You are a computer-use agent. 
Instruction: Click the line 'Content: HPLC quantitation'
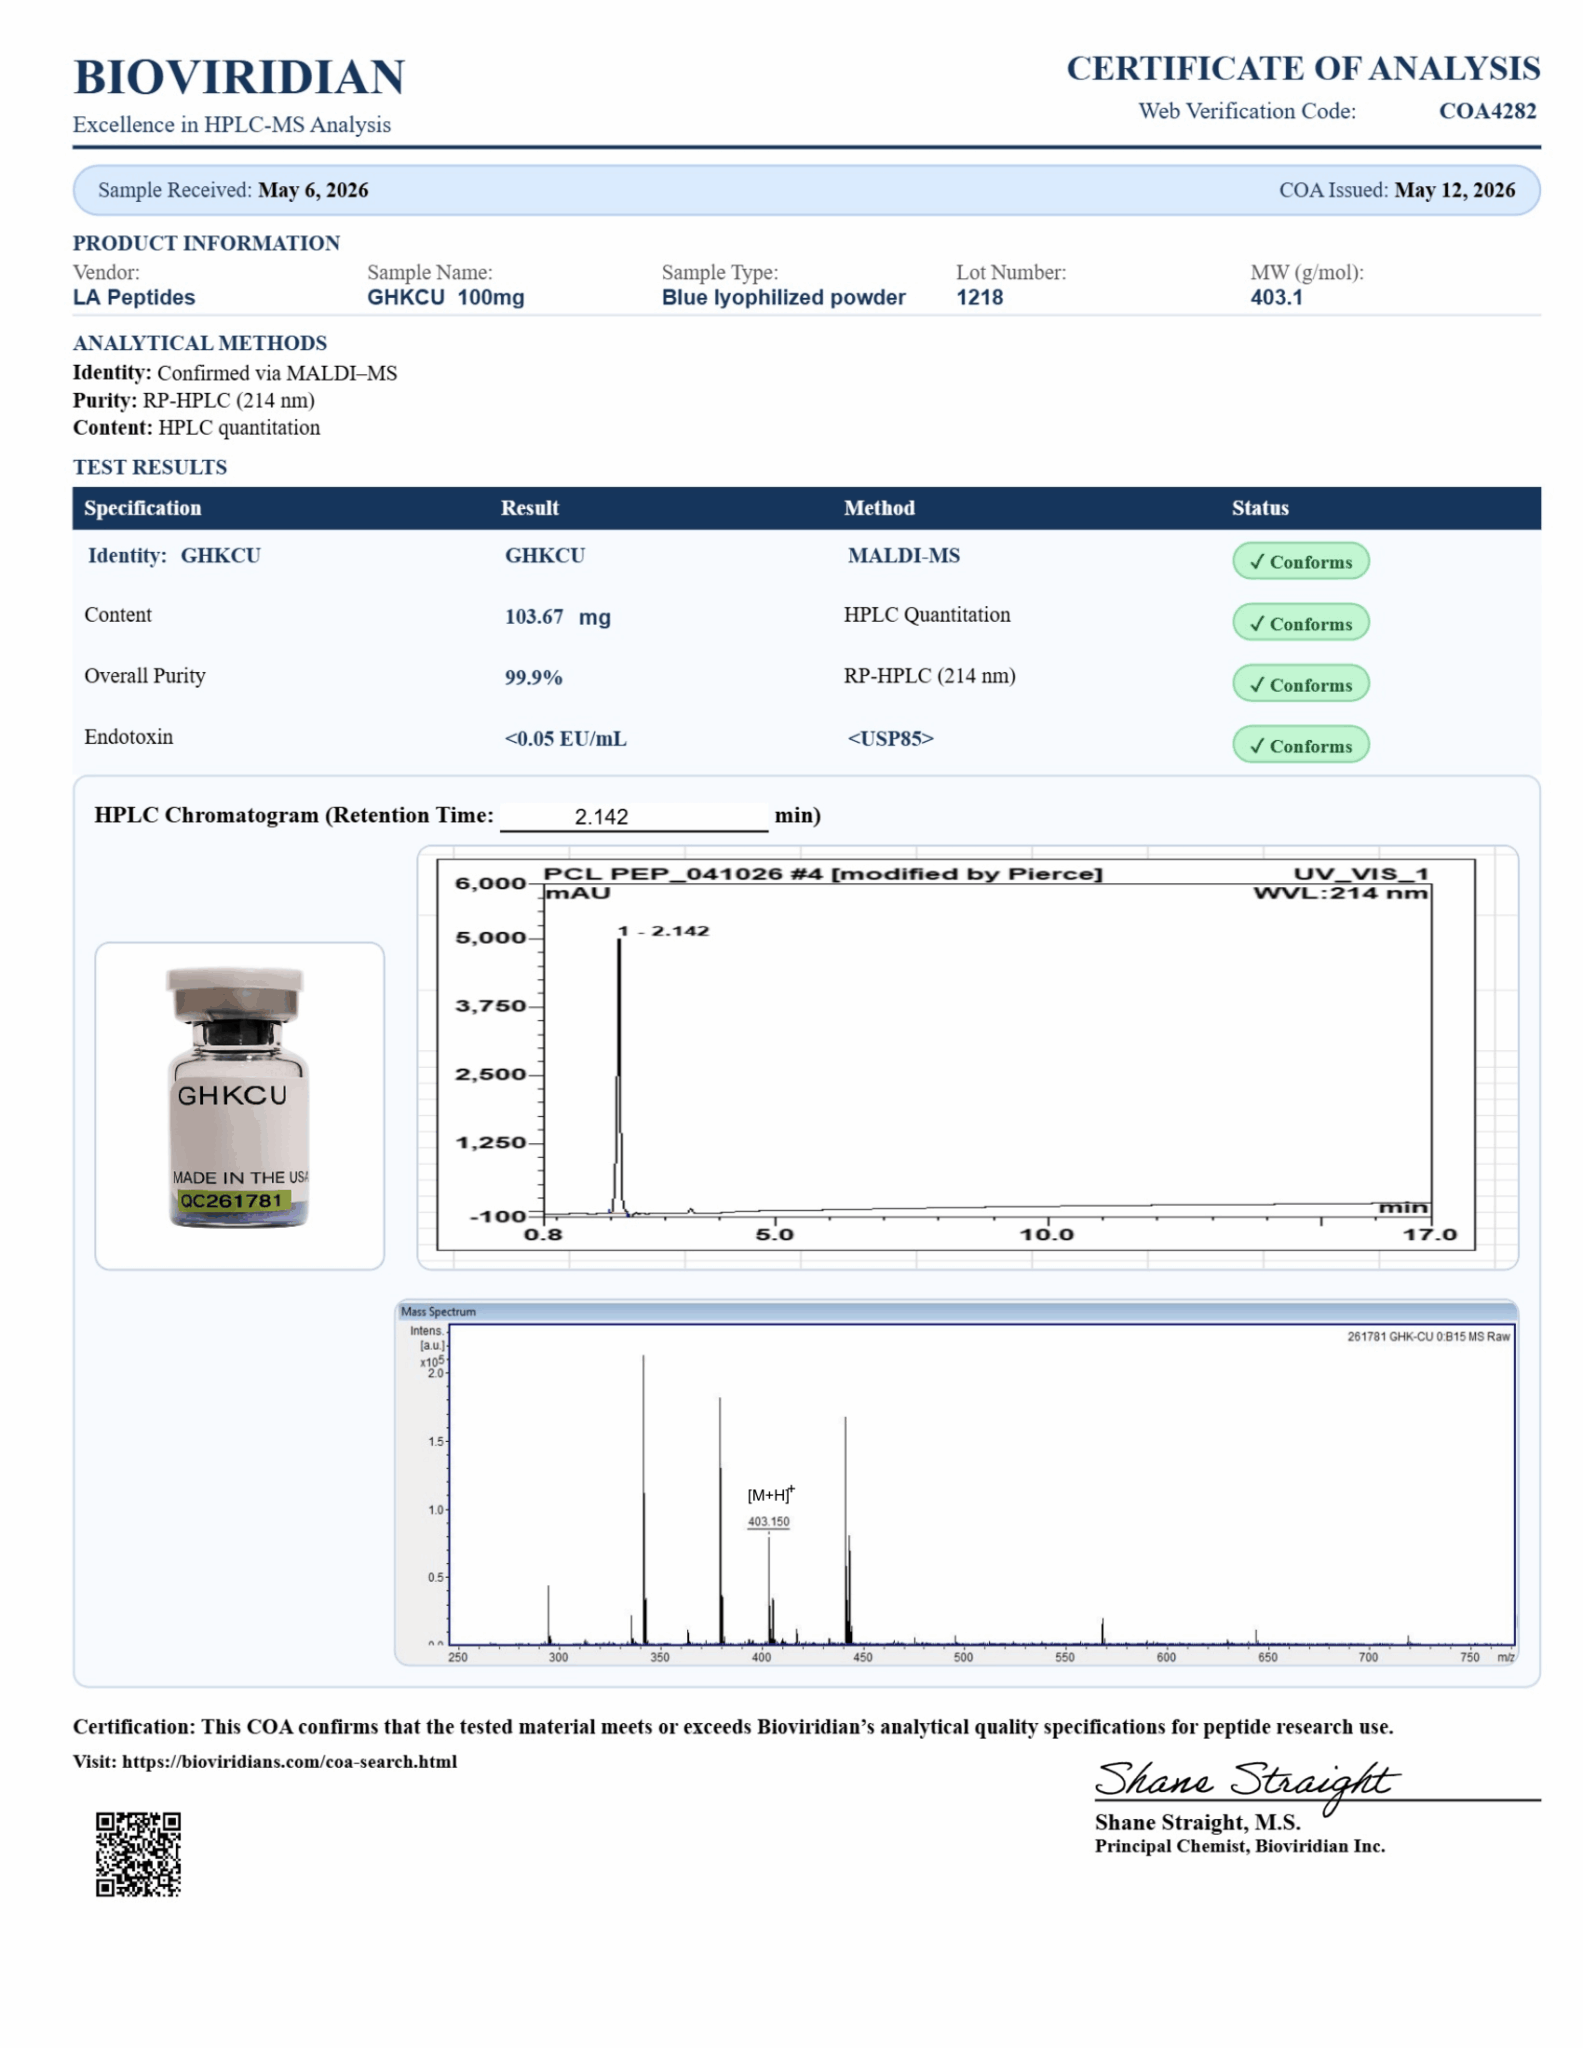pos(197,428)
